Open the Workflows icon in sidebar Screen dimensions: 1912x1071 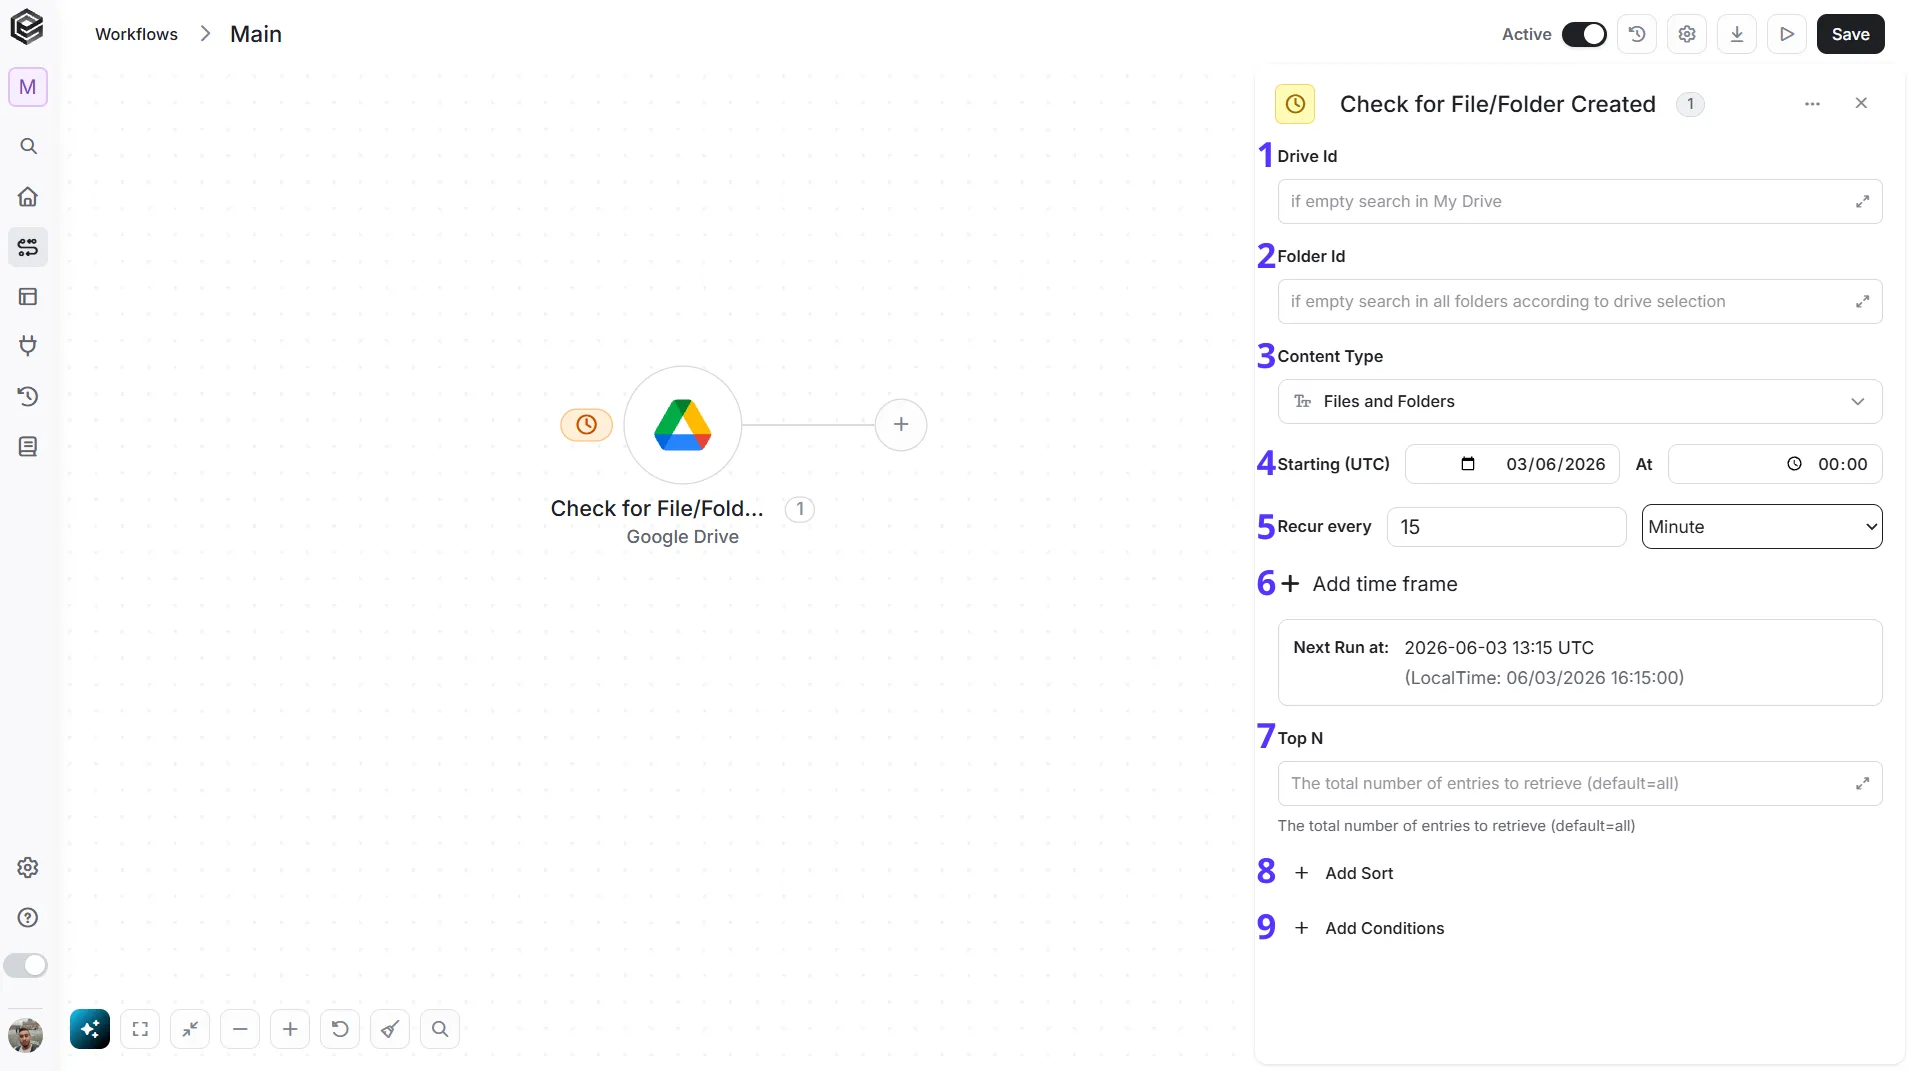tap(28, 246)
